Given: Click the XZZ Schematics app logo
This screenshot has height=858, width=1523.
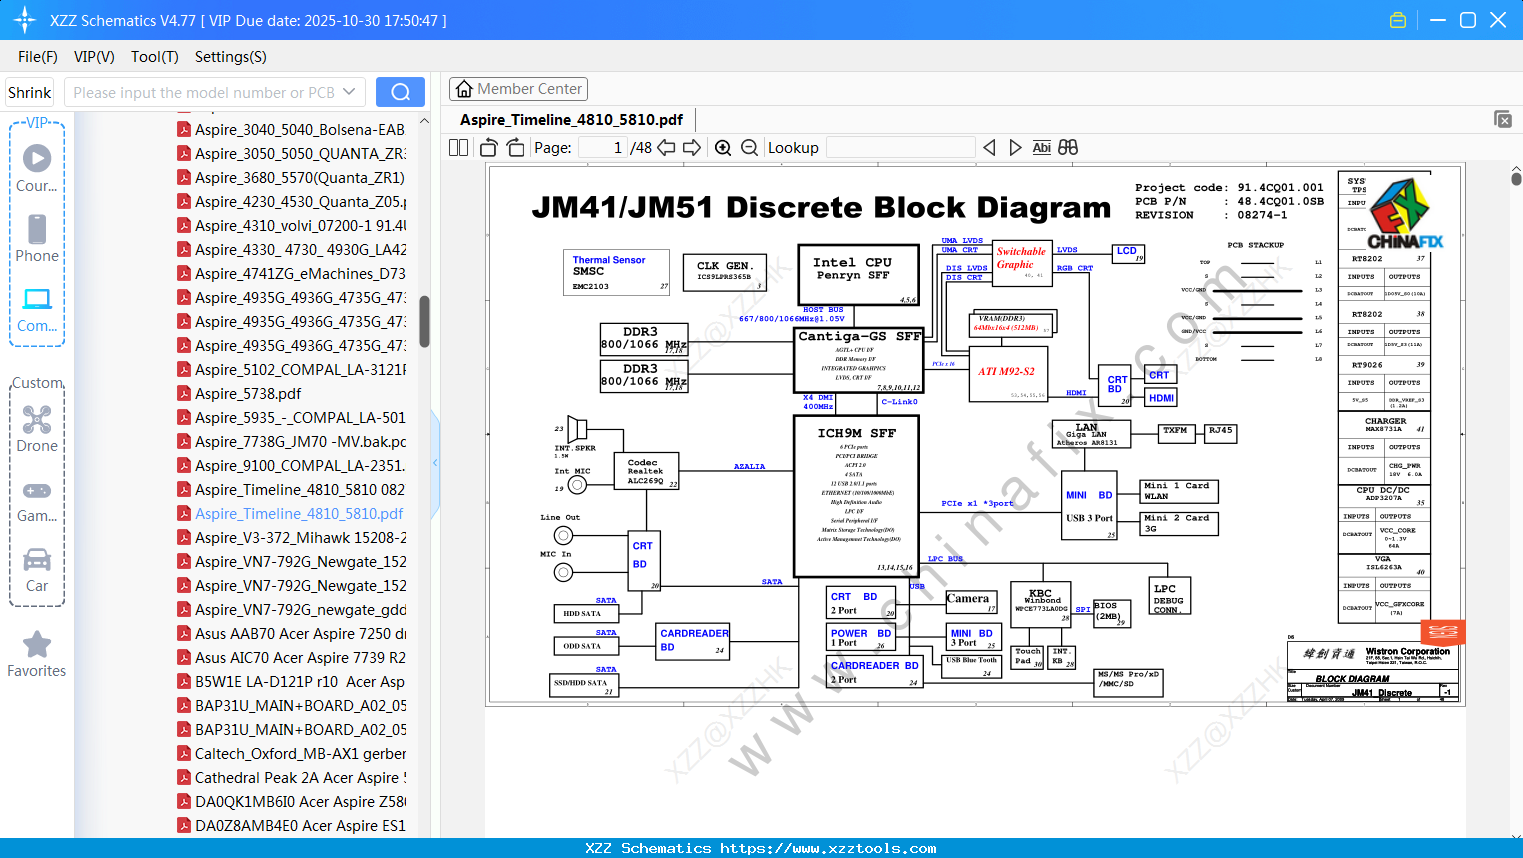Looking at the screenshot, I should (x=25, y=20).
